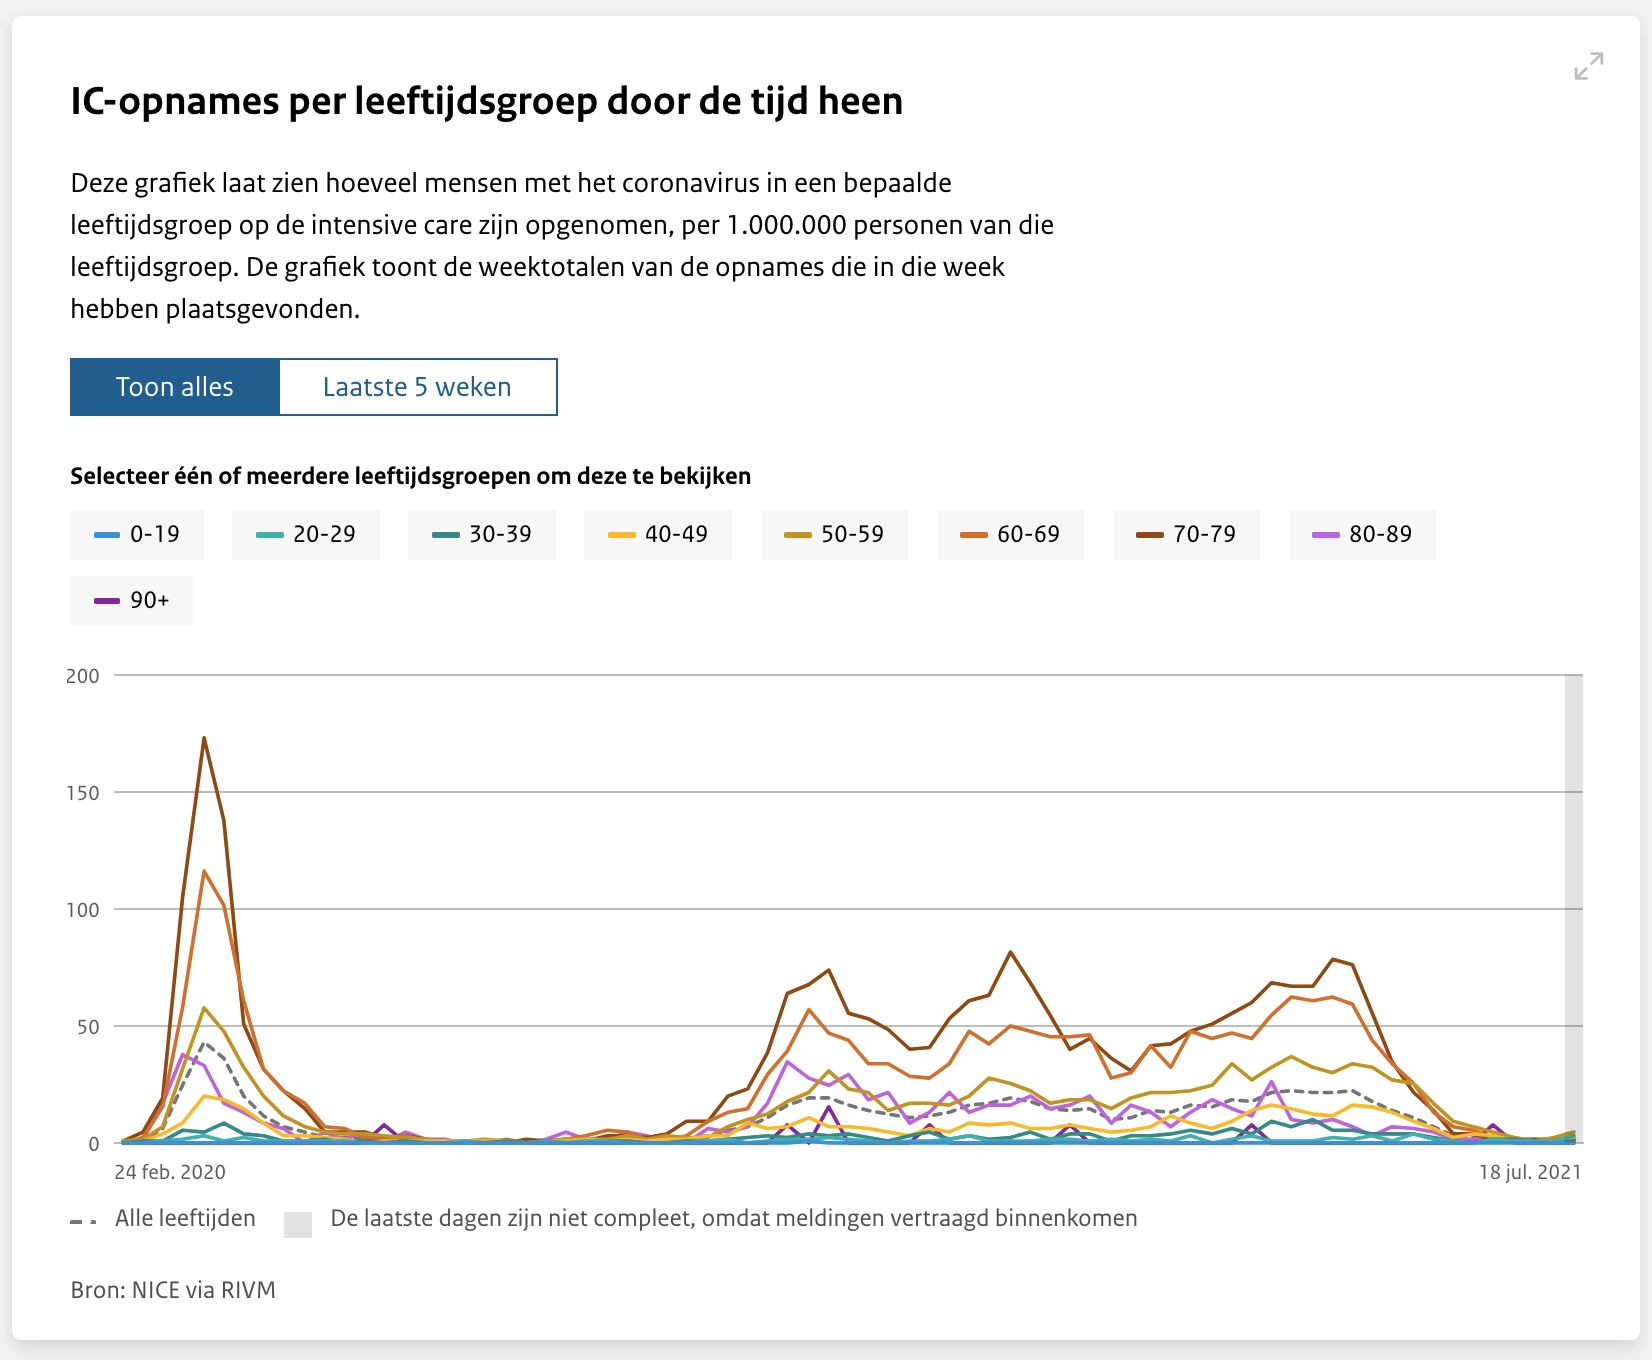Show only the 30-39 age group
The width and height of the screenshot is (1652, 1360).
[x=482, y=535]
